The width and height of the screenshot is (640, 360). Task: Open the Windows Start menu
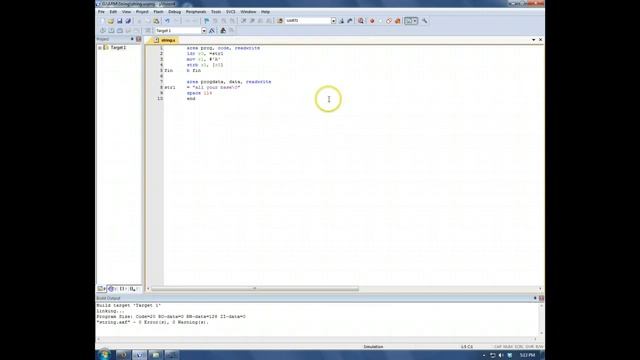click(104, 355)
